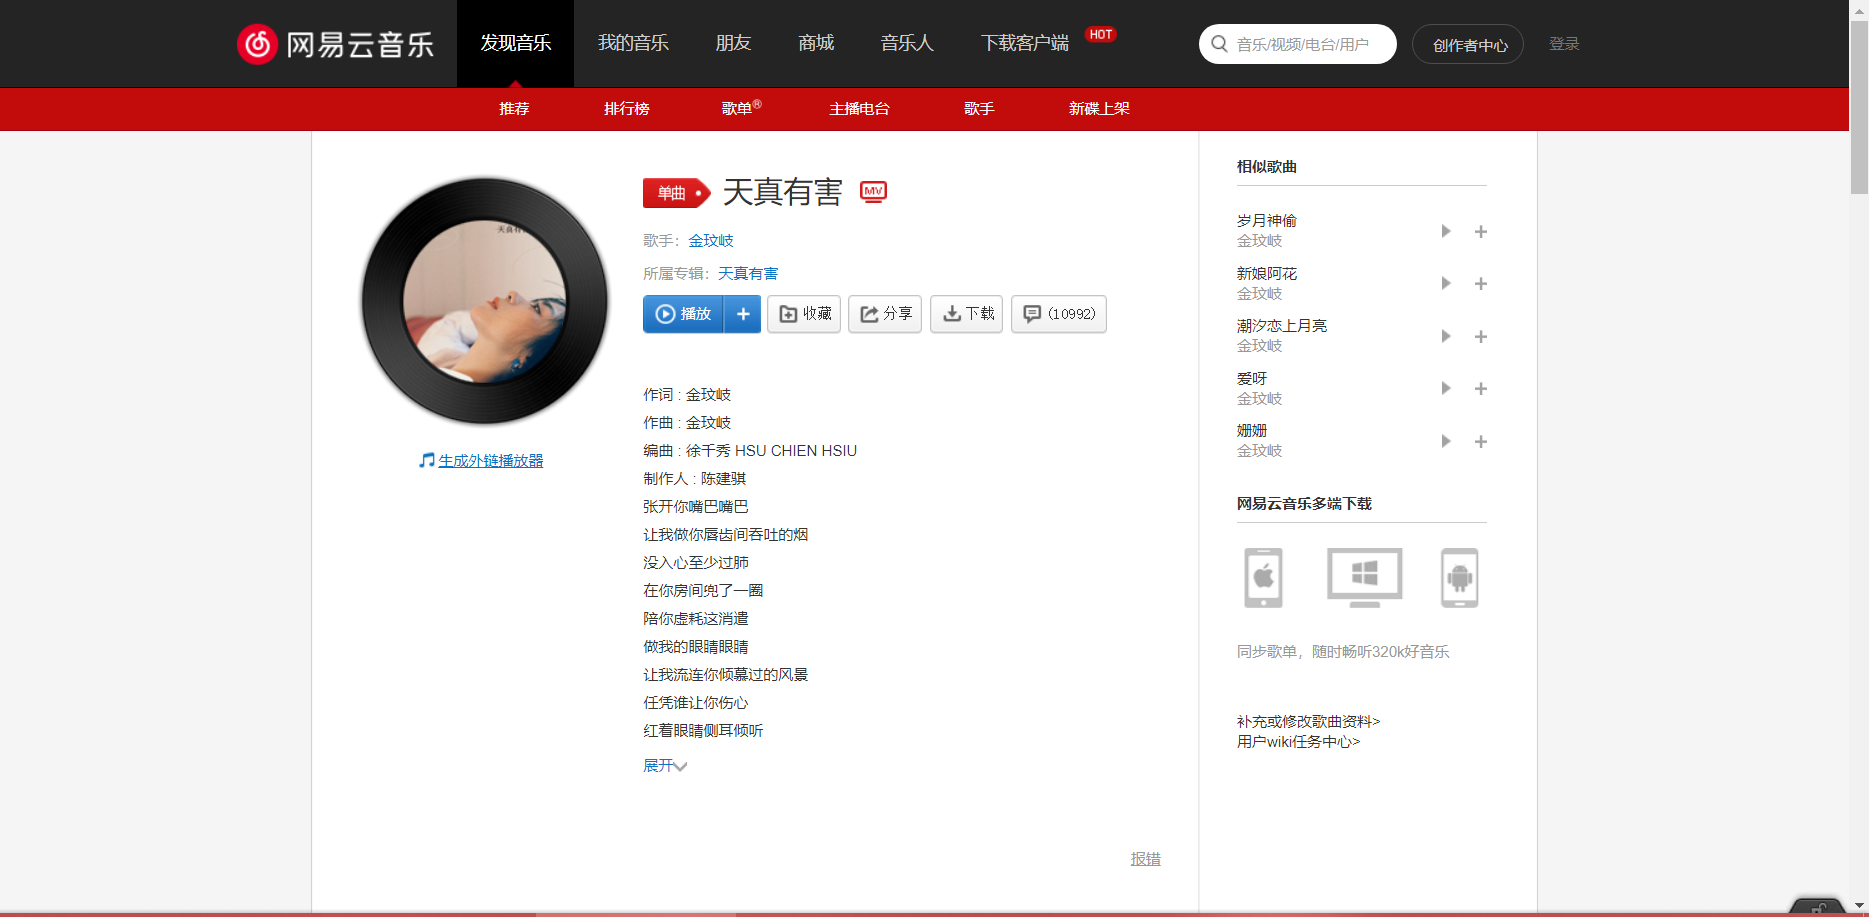Expand full lyrics with 展开
The height and width of the screenshot is (917, 1869).
[664, 766]
